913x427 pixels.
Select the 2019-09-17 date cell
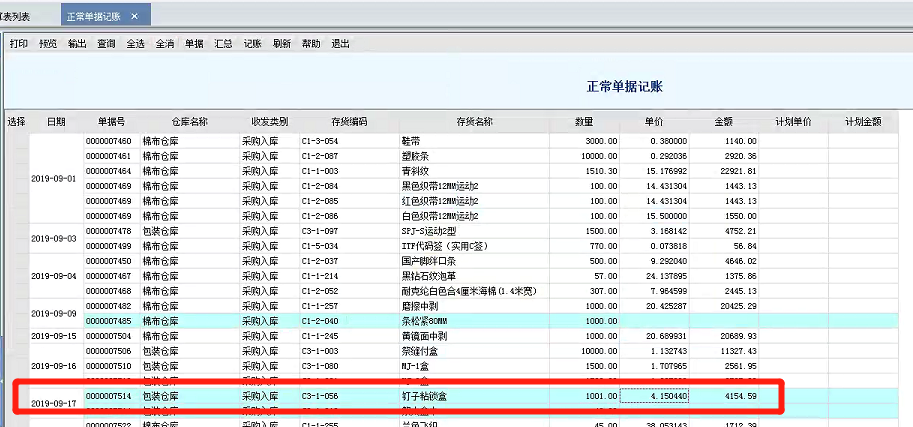[x=54, y=403]
